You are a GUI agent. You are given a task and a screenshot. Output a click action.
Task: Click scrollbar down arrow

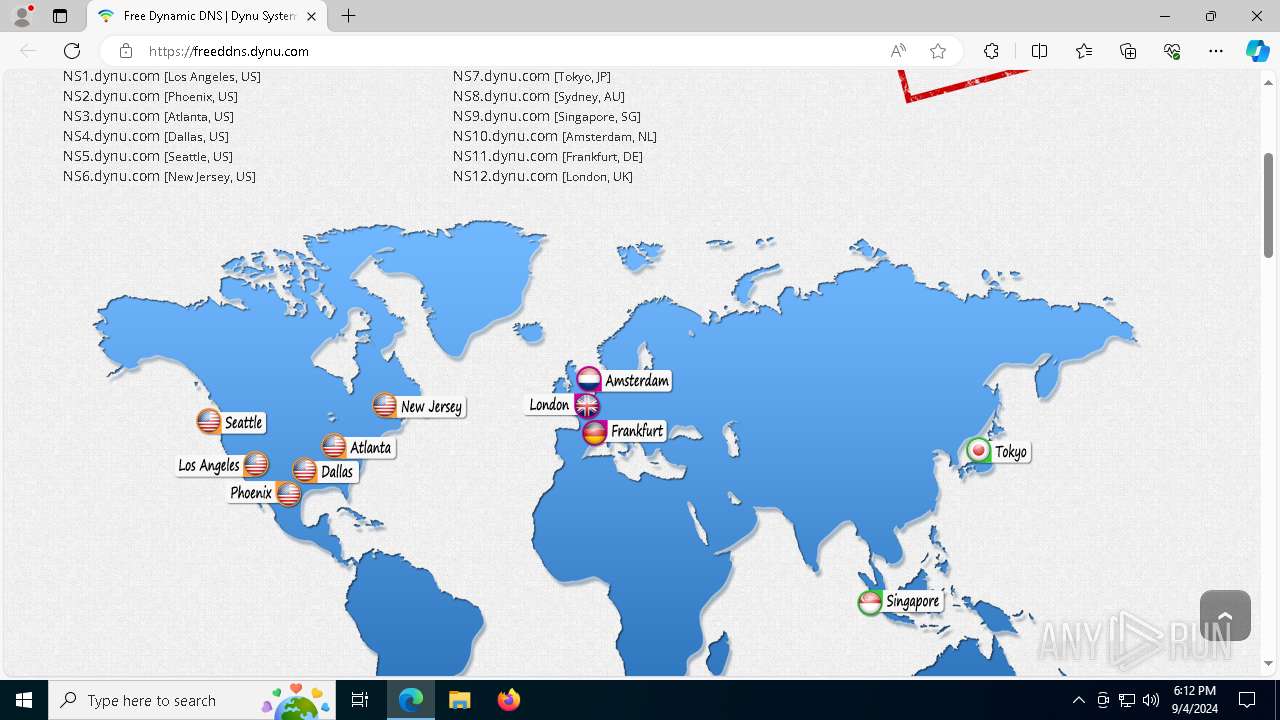point(1268,663)
